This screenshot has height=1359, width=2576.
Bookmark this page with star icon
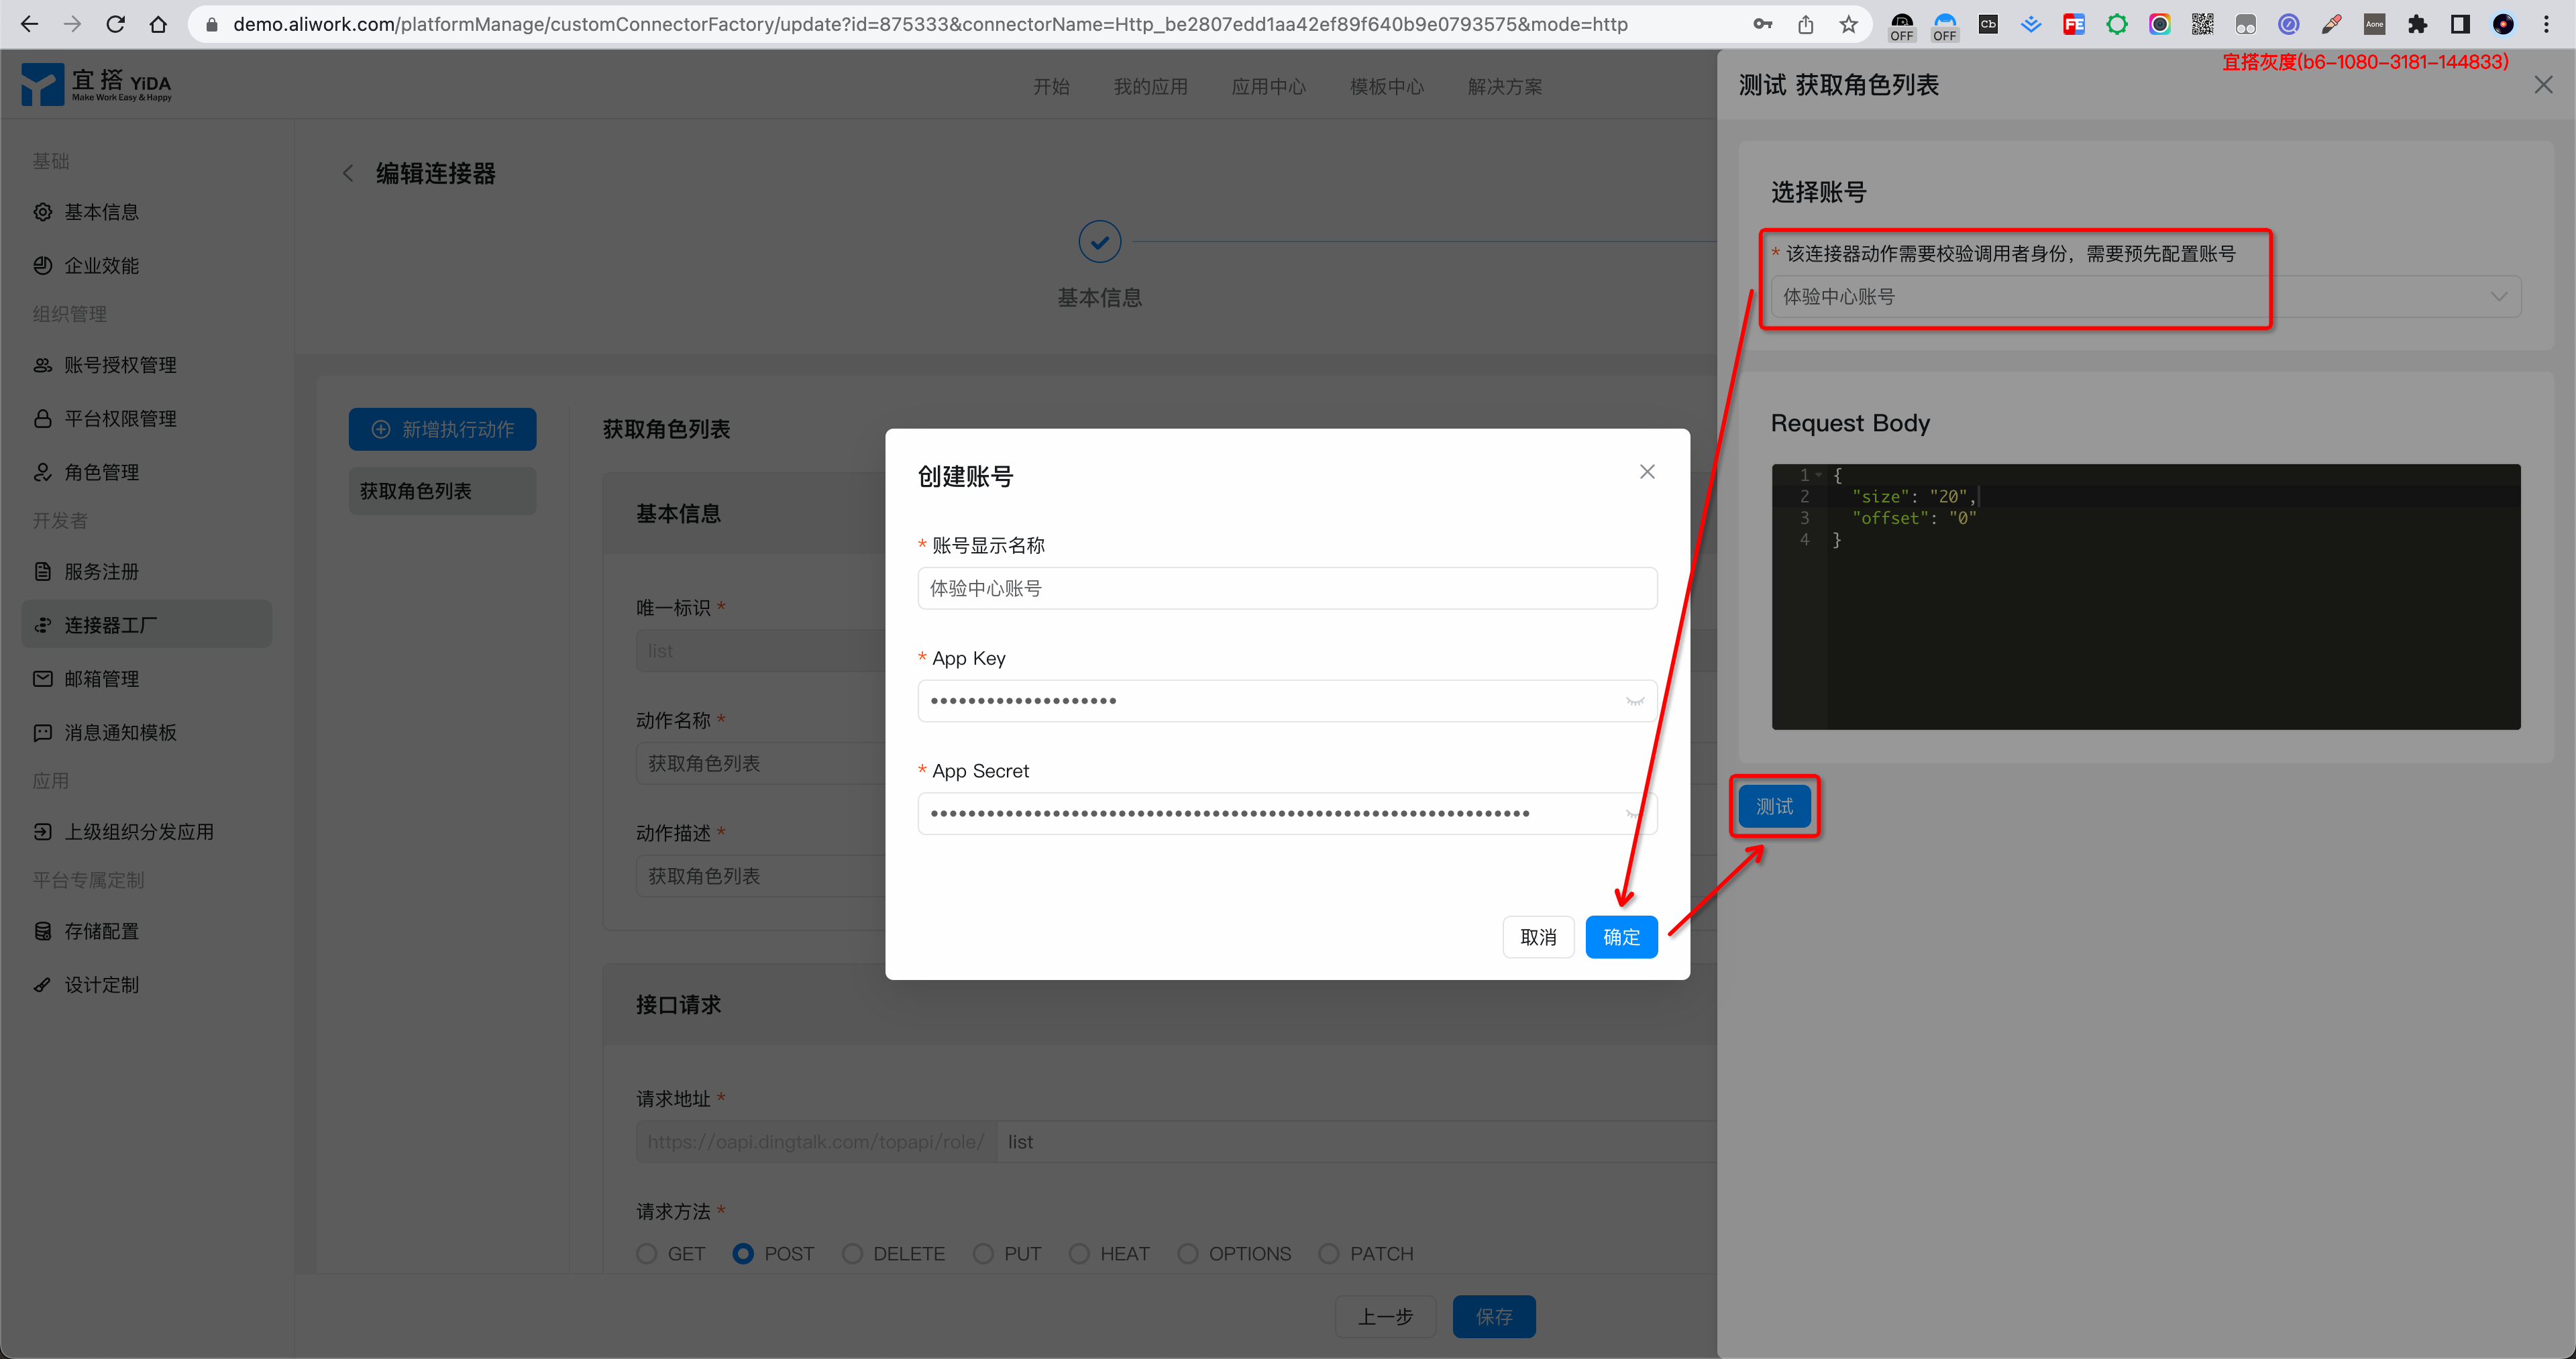click(x=1848, y=24)
